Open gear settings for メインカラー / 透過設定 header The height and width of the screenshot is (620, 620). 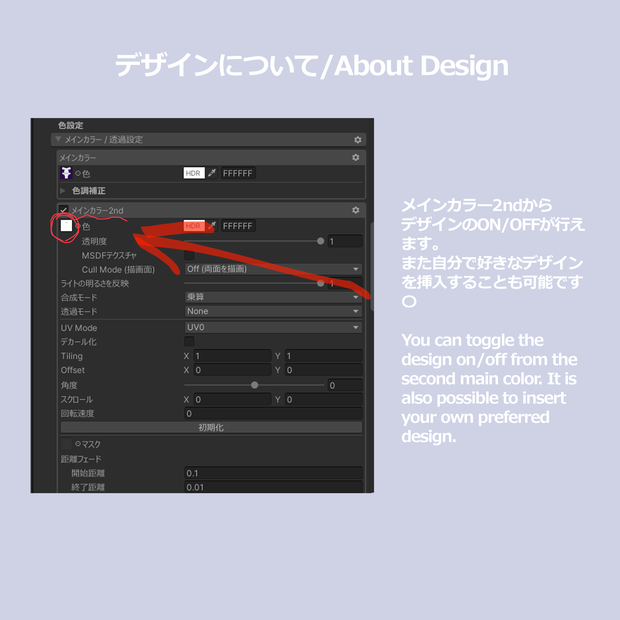(x=357, y=140)
